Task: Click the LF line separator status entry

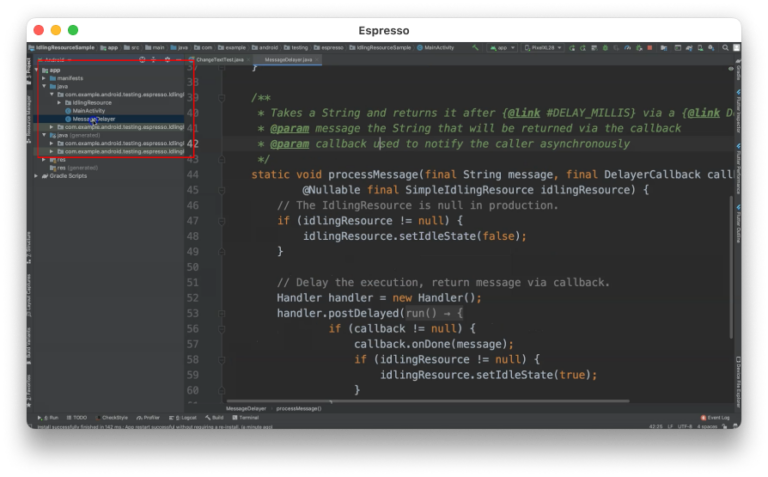Action: (x=670, y=427)
